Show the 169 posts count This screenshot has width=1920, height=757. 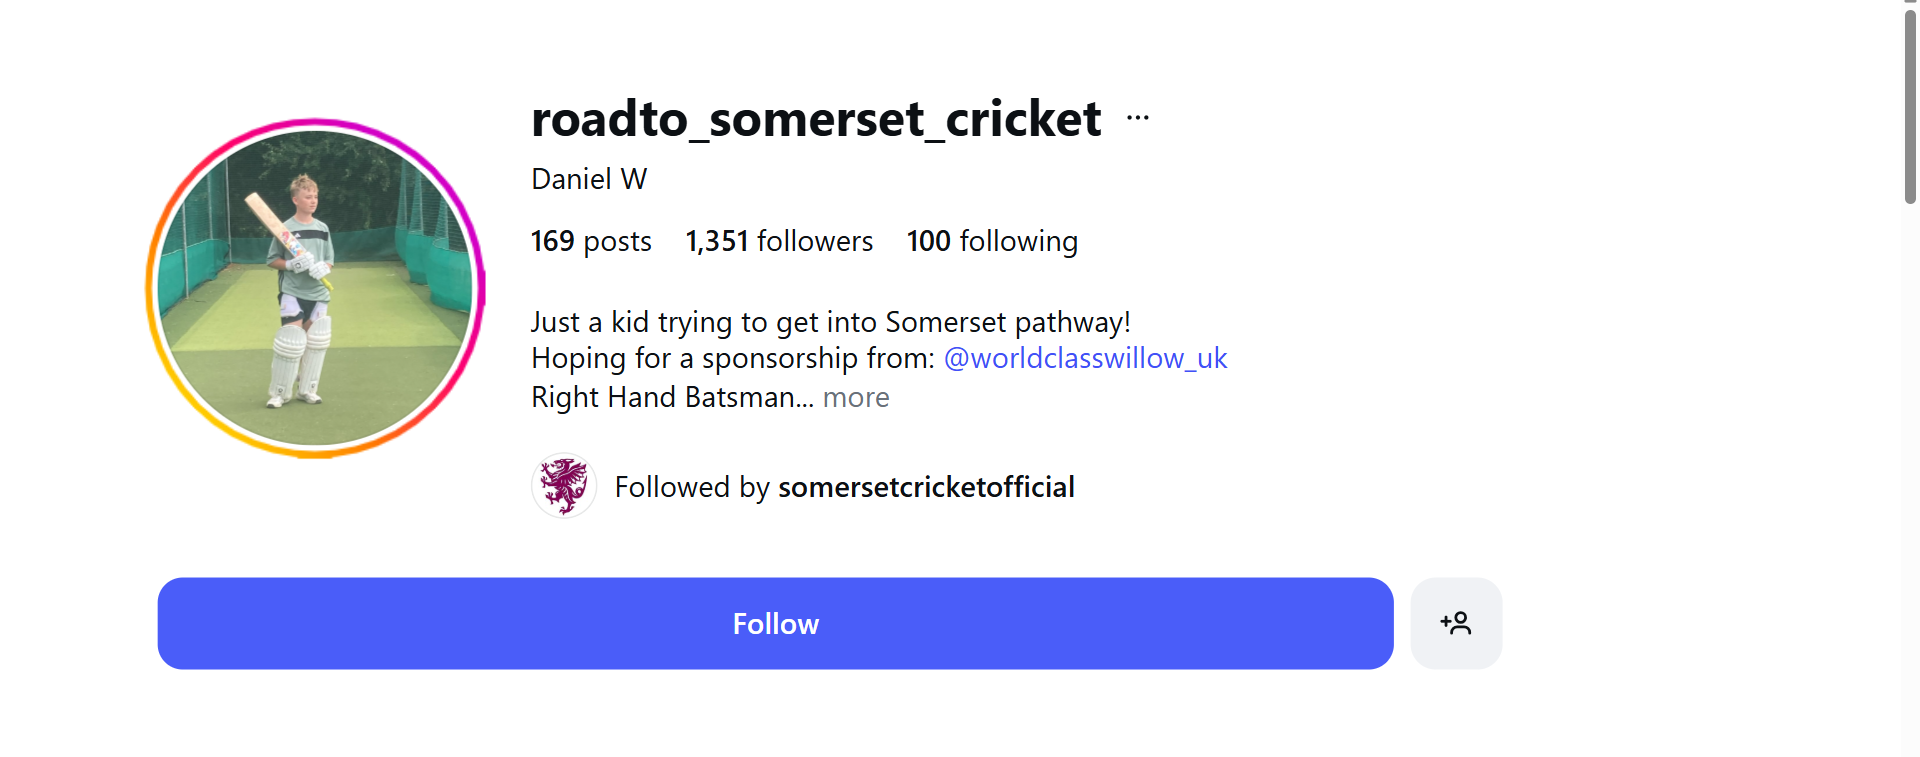(x=591, y=241)
